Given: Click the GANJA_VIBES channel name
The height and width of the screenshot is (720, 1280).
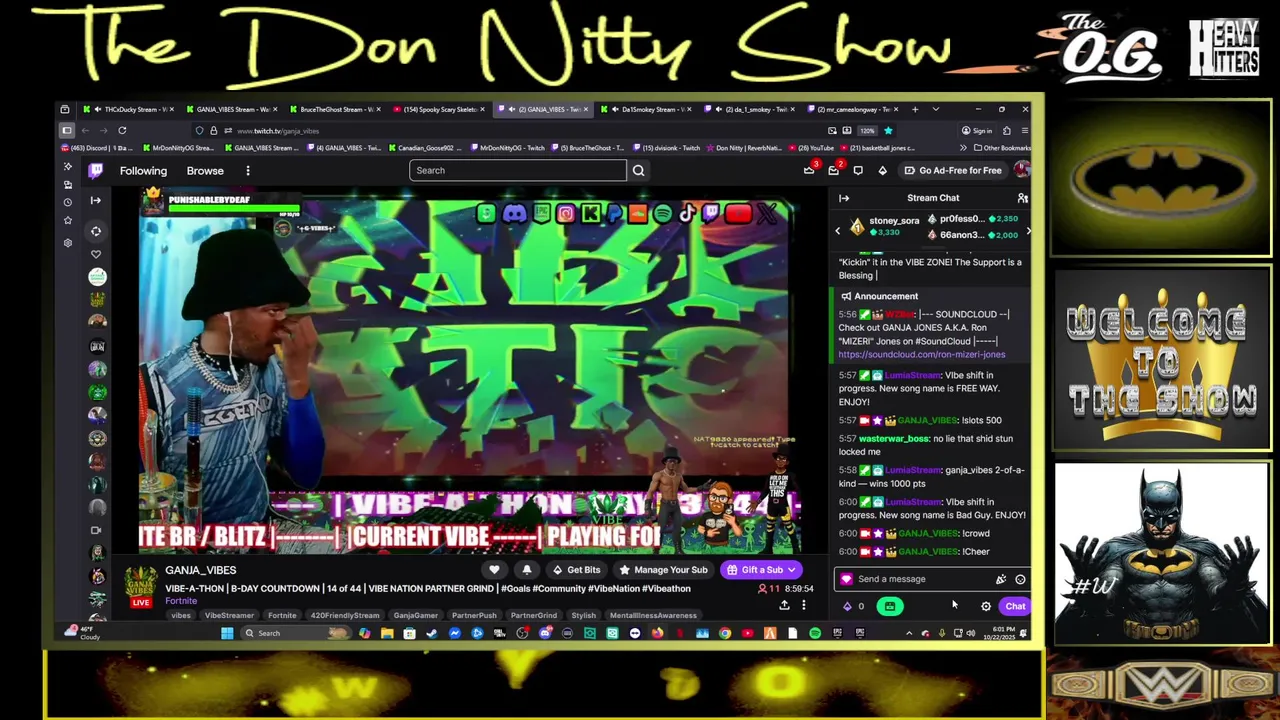Looking at the screenshot, I should [200, 570].
